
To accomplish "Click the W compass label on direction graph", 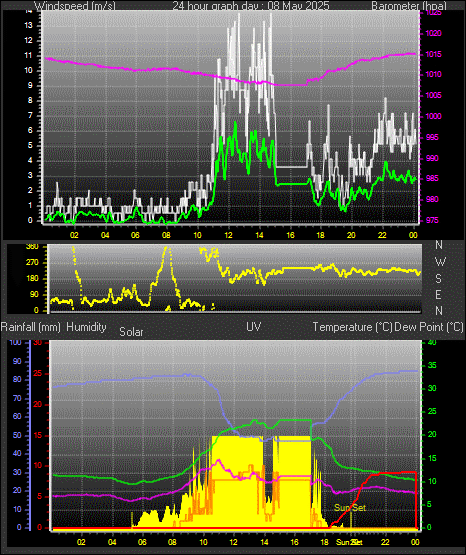I will 440,262.
